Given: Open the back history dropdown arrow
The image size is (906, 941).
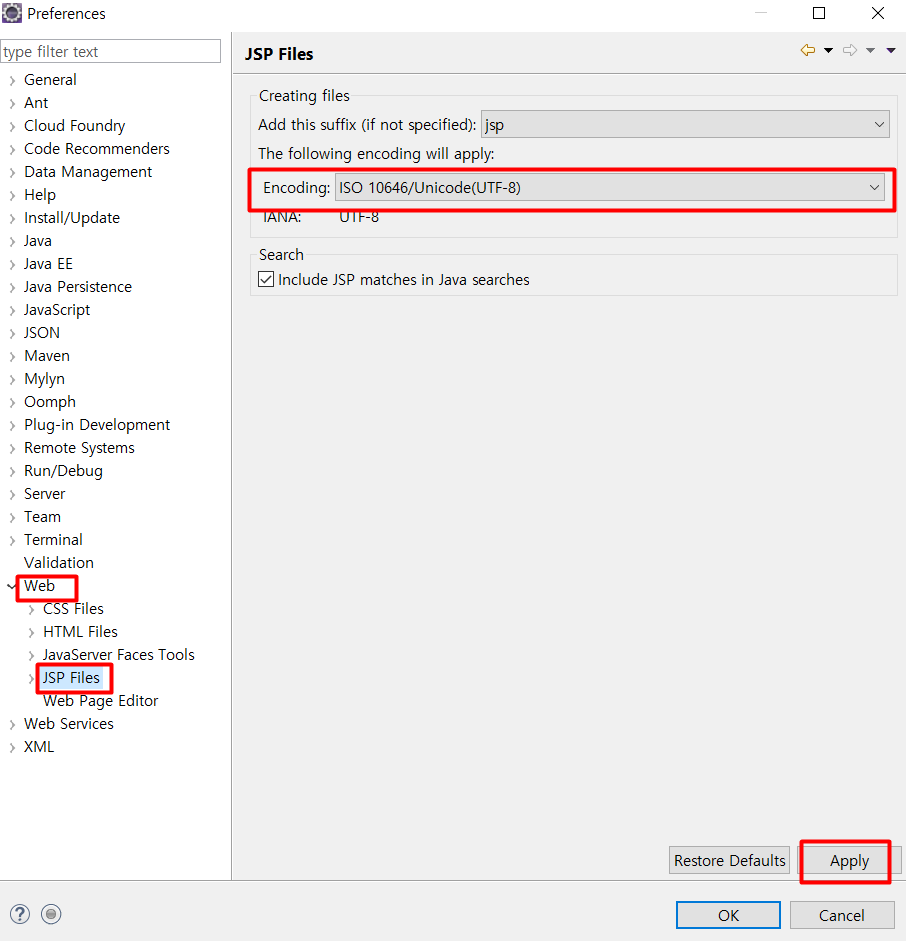Looking at the screenshot, I should (x=829, y=50).
